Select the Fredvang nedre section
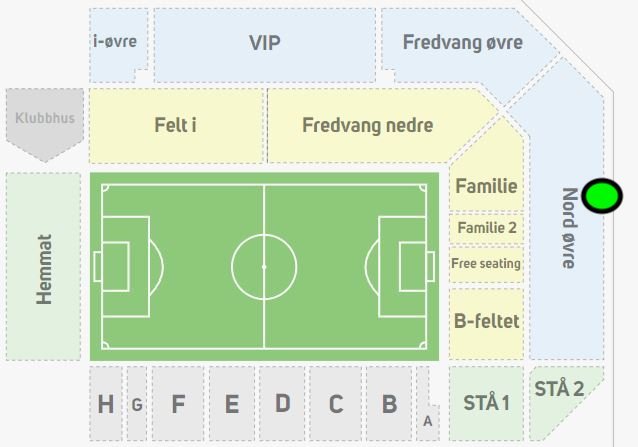The image size is (638, 447). point(367,126)
